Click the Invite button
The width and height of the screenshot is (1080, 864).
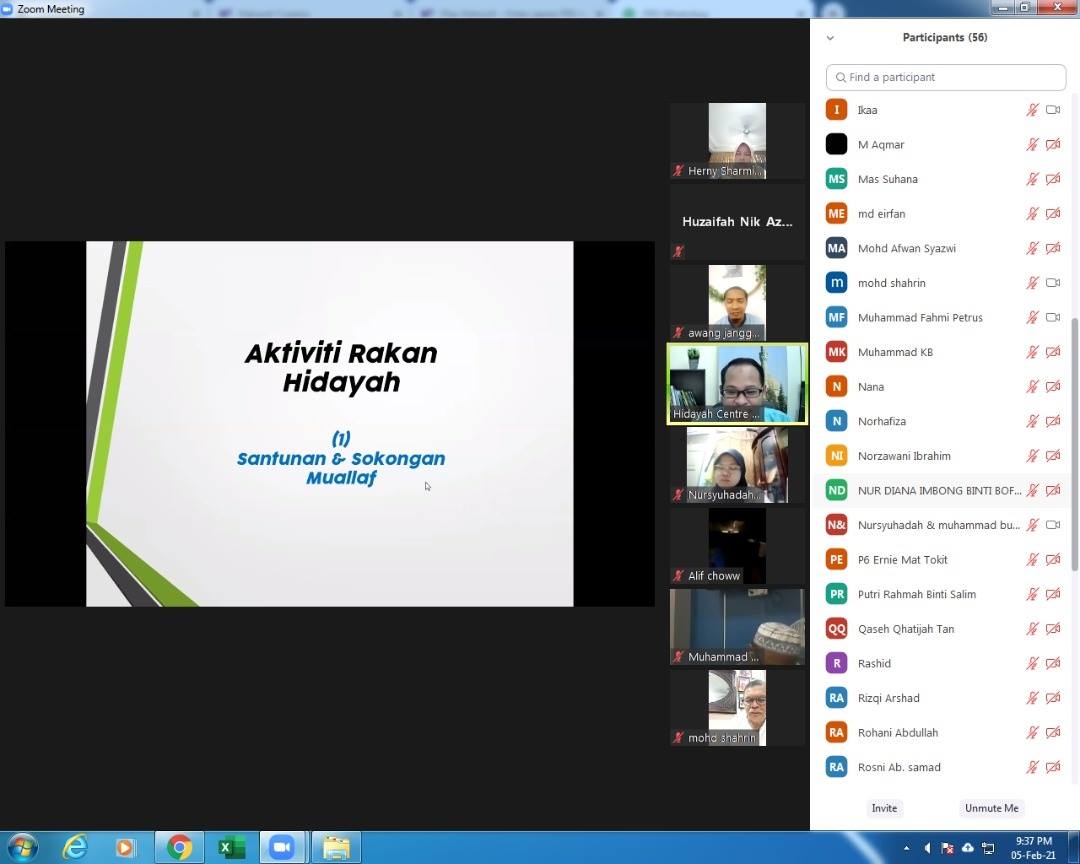884,808
